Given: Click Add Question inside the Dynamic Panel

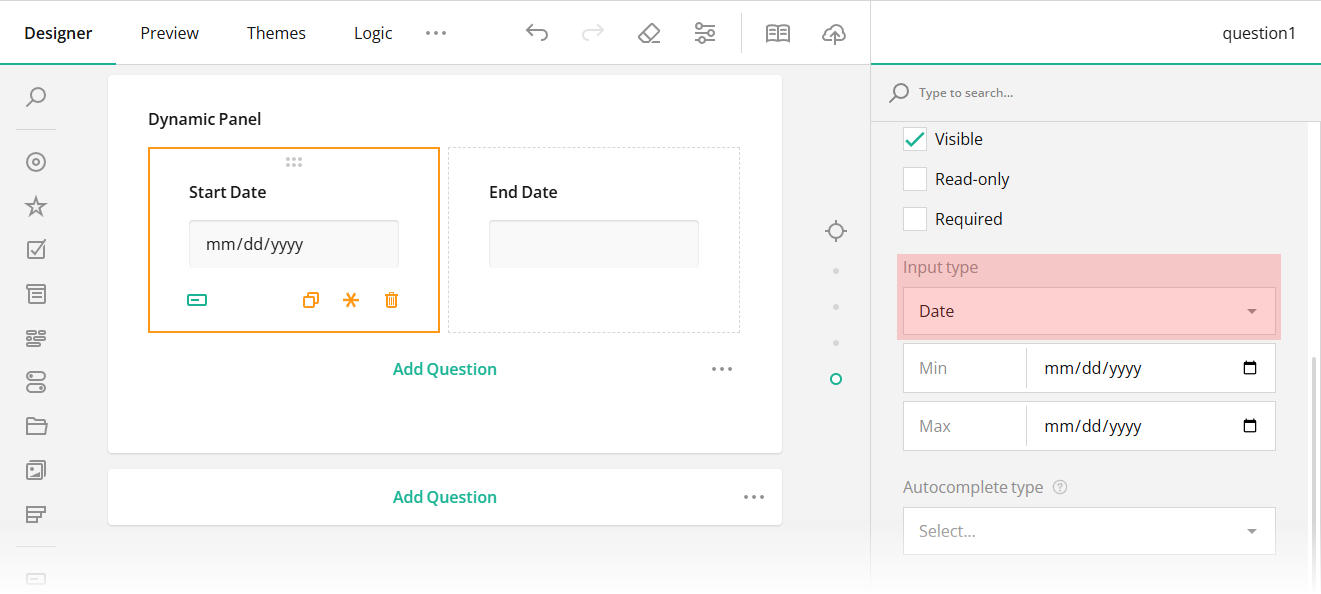Looking at the screenshot, I should 444,368.
